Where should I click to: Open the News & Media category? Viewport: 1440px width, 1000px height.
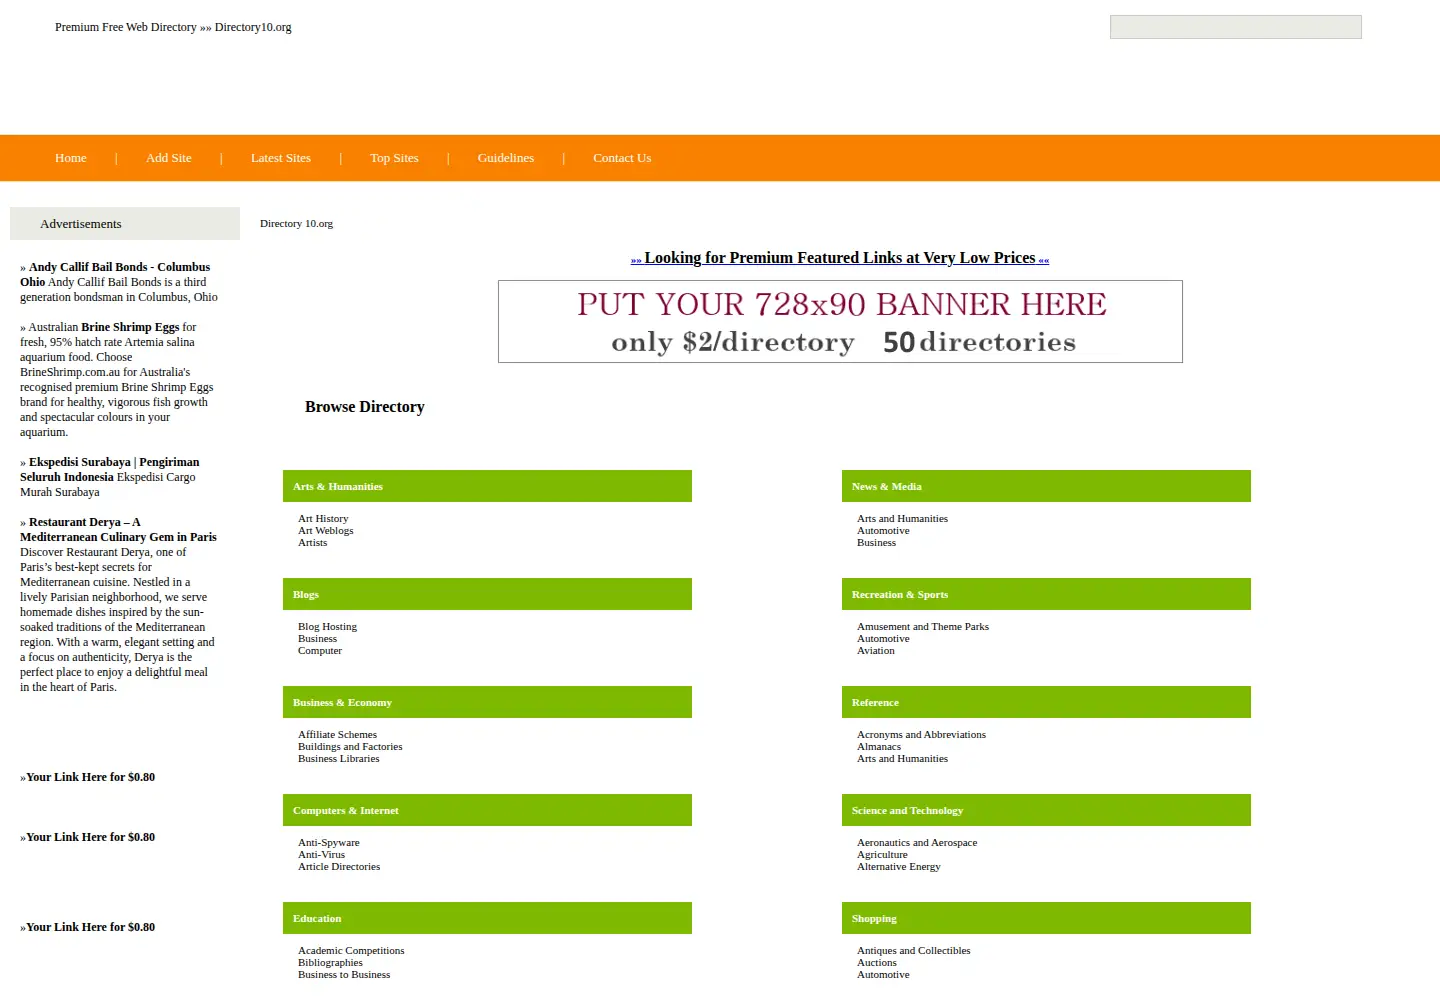[887, 486]
